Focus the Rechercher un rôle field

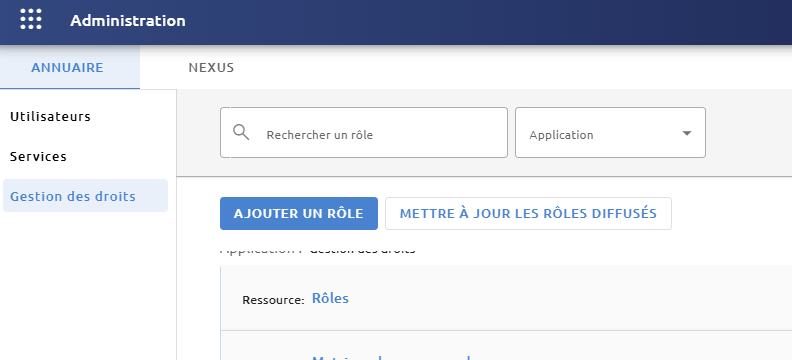pos(364,132)
